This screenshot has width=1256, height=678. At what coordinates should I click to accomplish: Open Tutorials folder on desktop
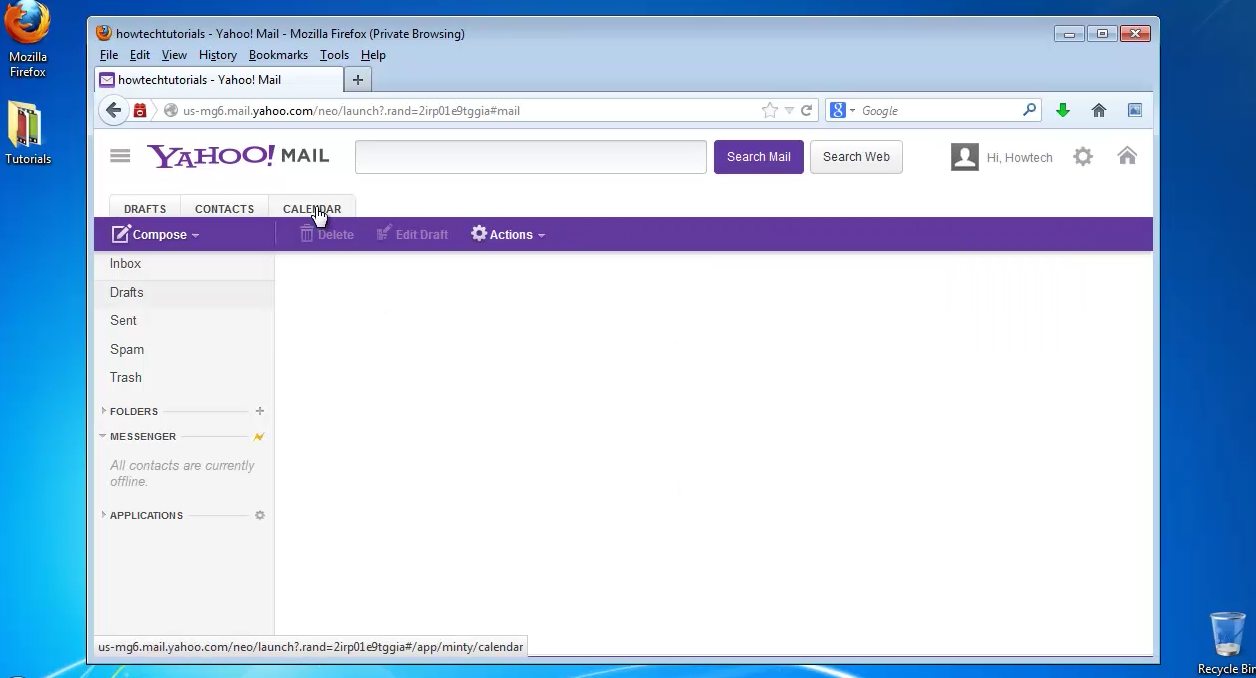(x=28, y=133)
